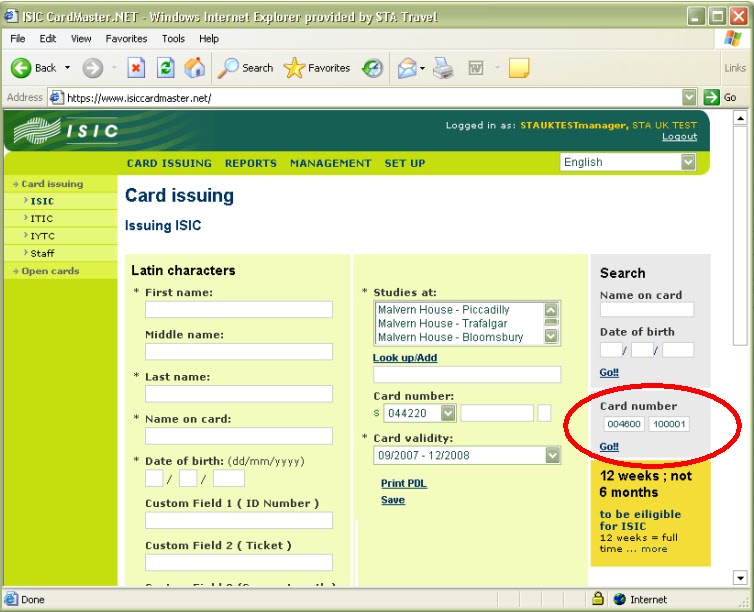Focus the search Name on card field

tap(647, 310)
